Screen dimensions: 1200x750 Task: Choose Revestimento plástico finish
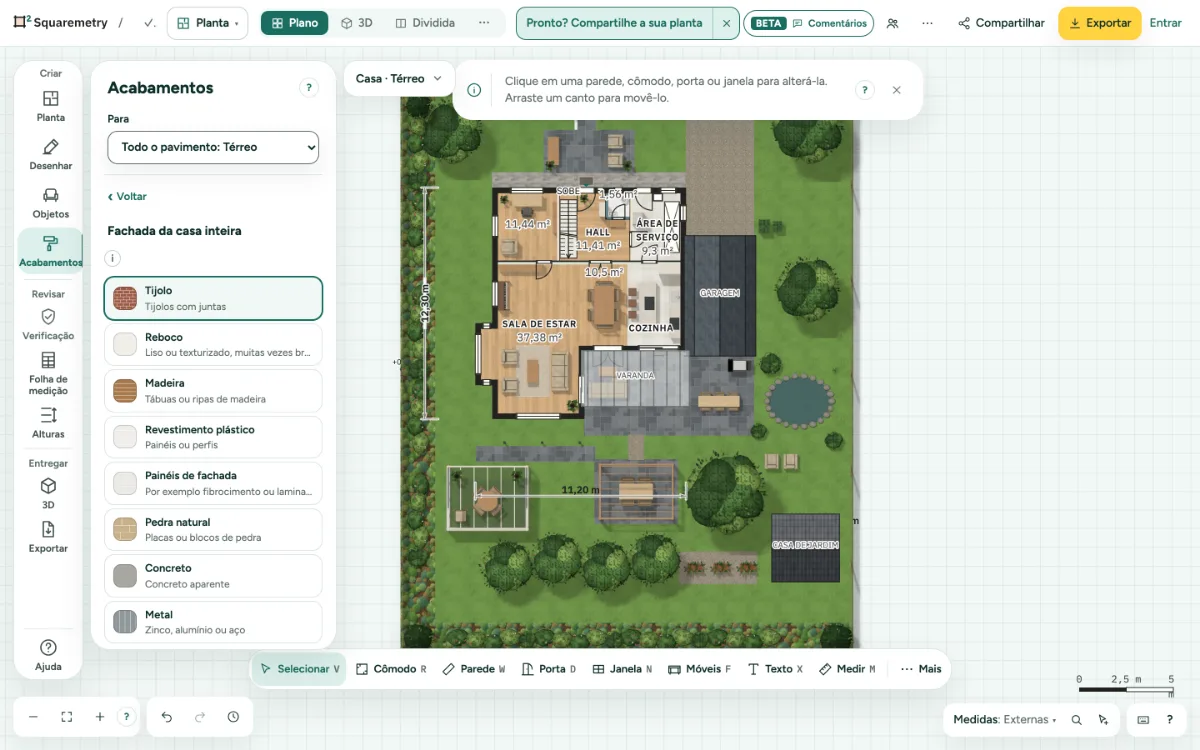[213, 437]
